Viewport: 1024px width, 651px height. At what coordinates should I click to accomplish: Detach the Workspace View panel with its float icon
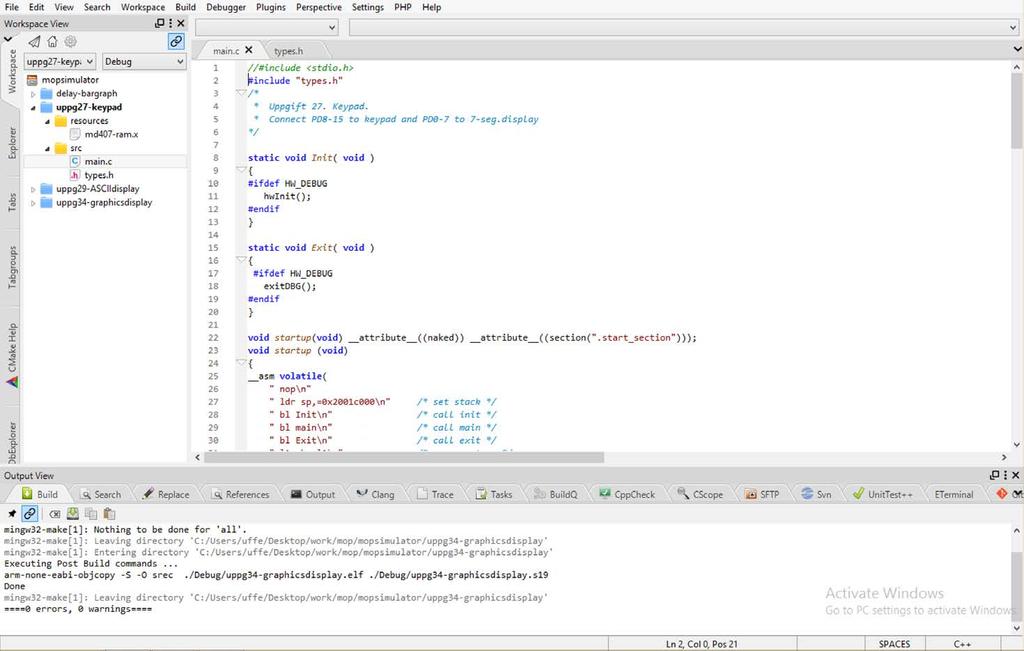pyautogui.click(x=159, y=23)
